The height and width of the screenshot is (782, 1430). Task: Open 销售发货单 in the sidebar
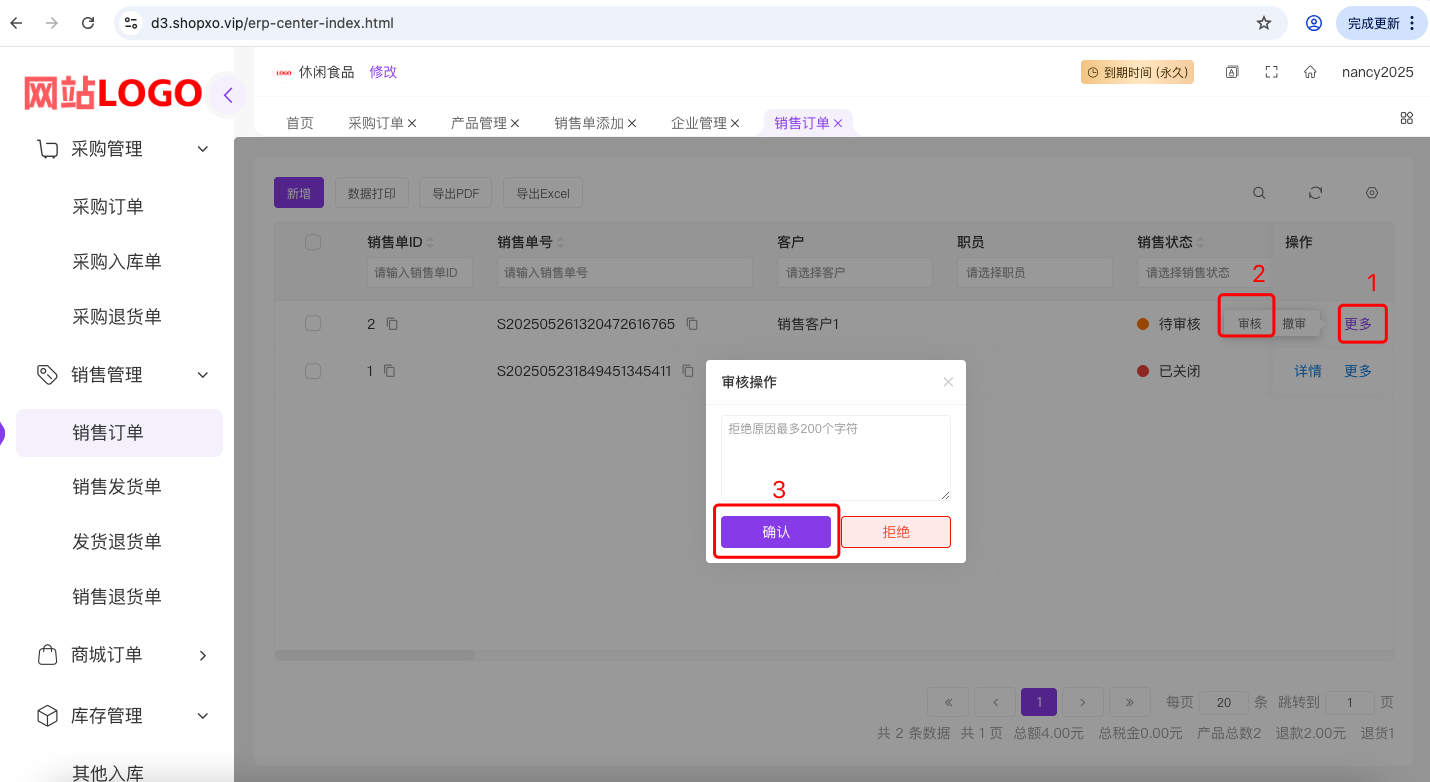(117, 487)
